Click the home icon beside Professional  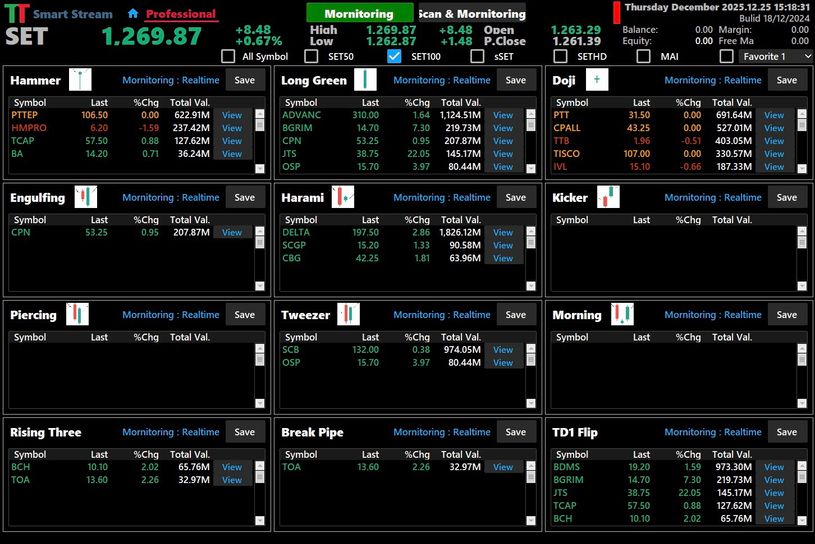pyautogui.click(x=133, y=14)
